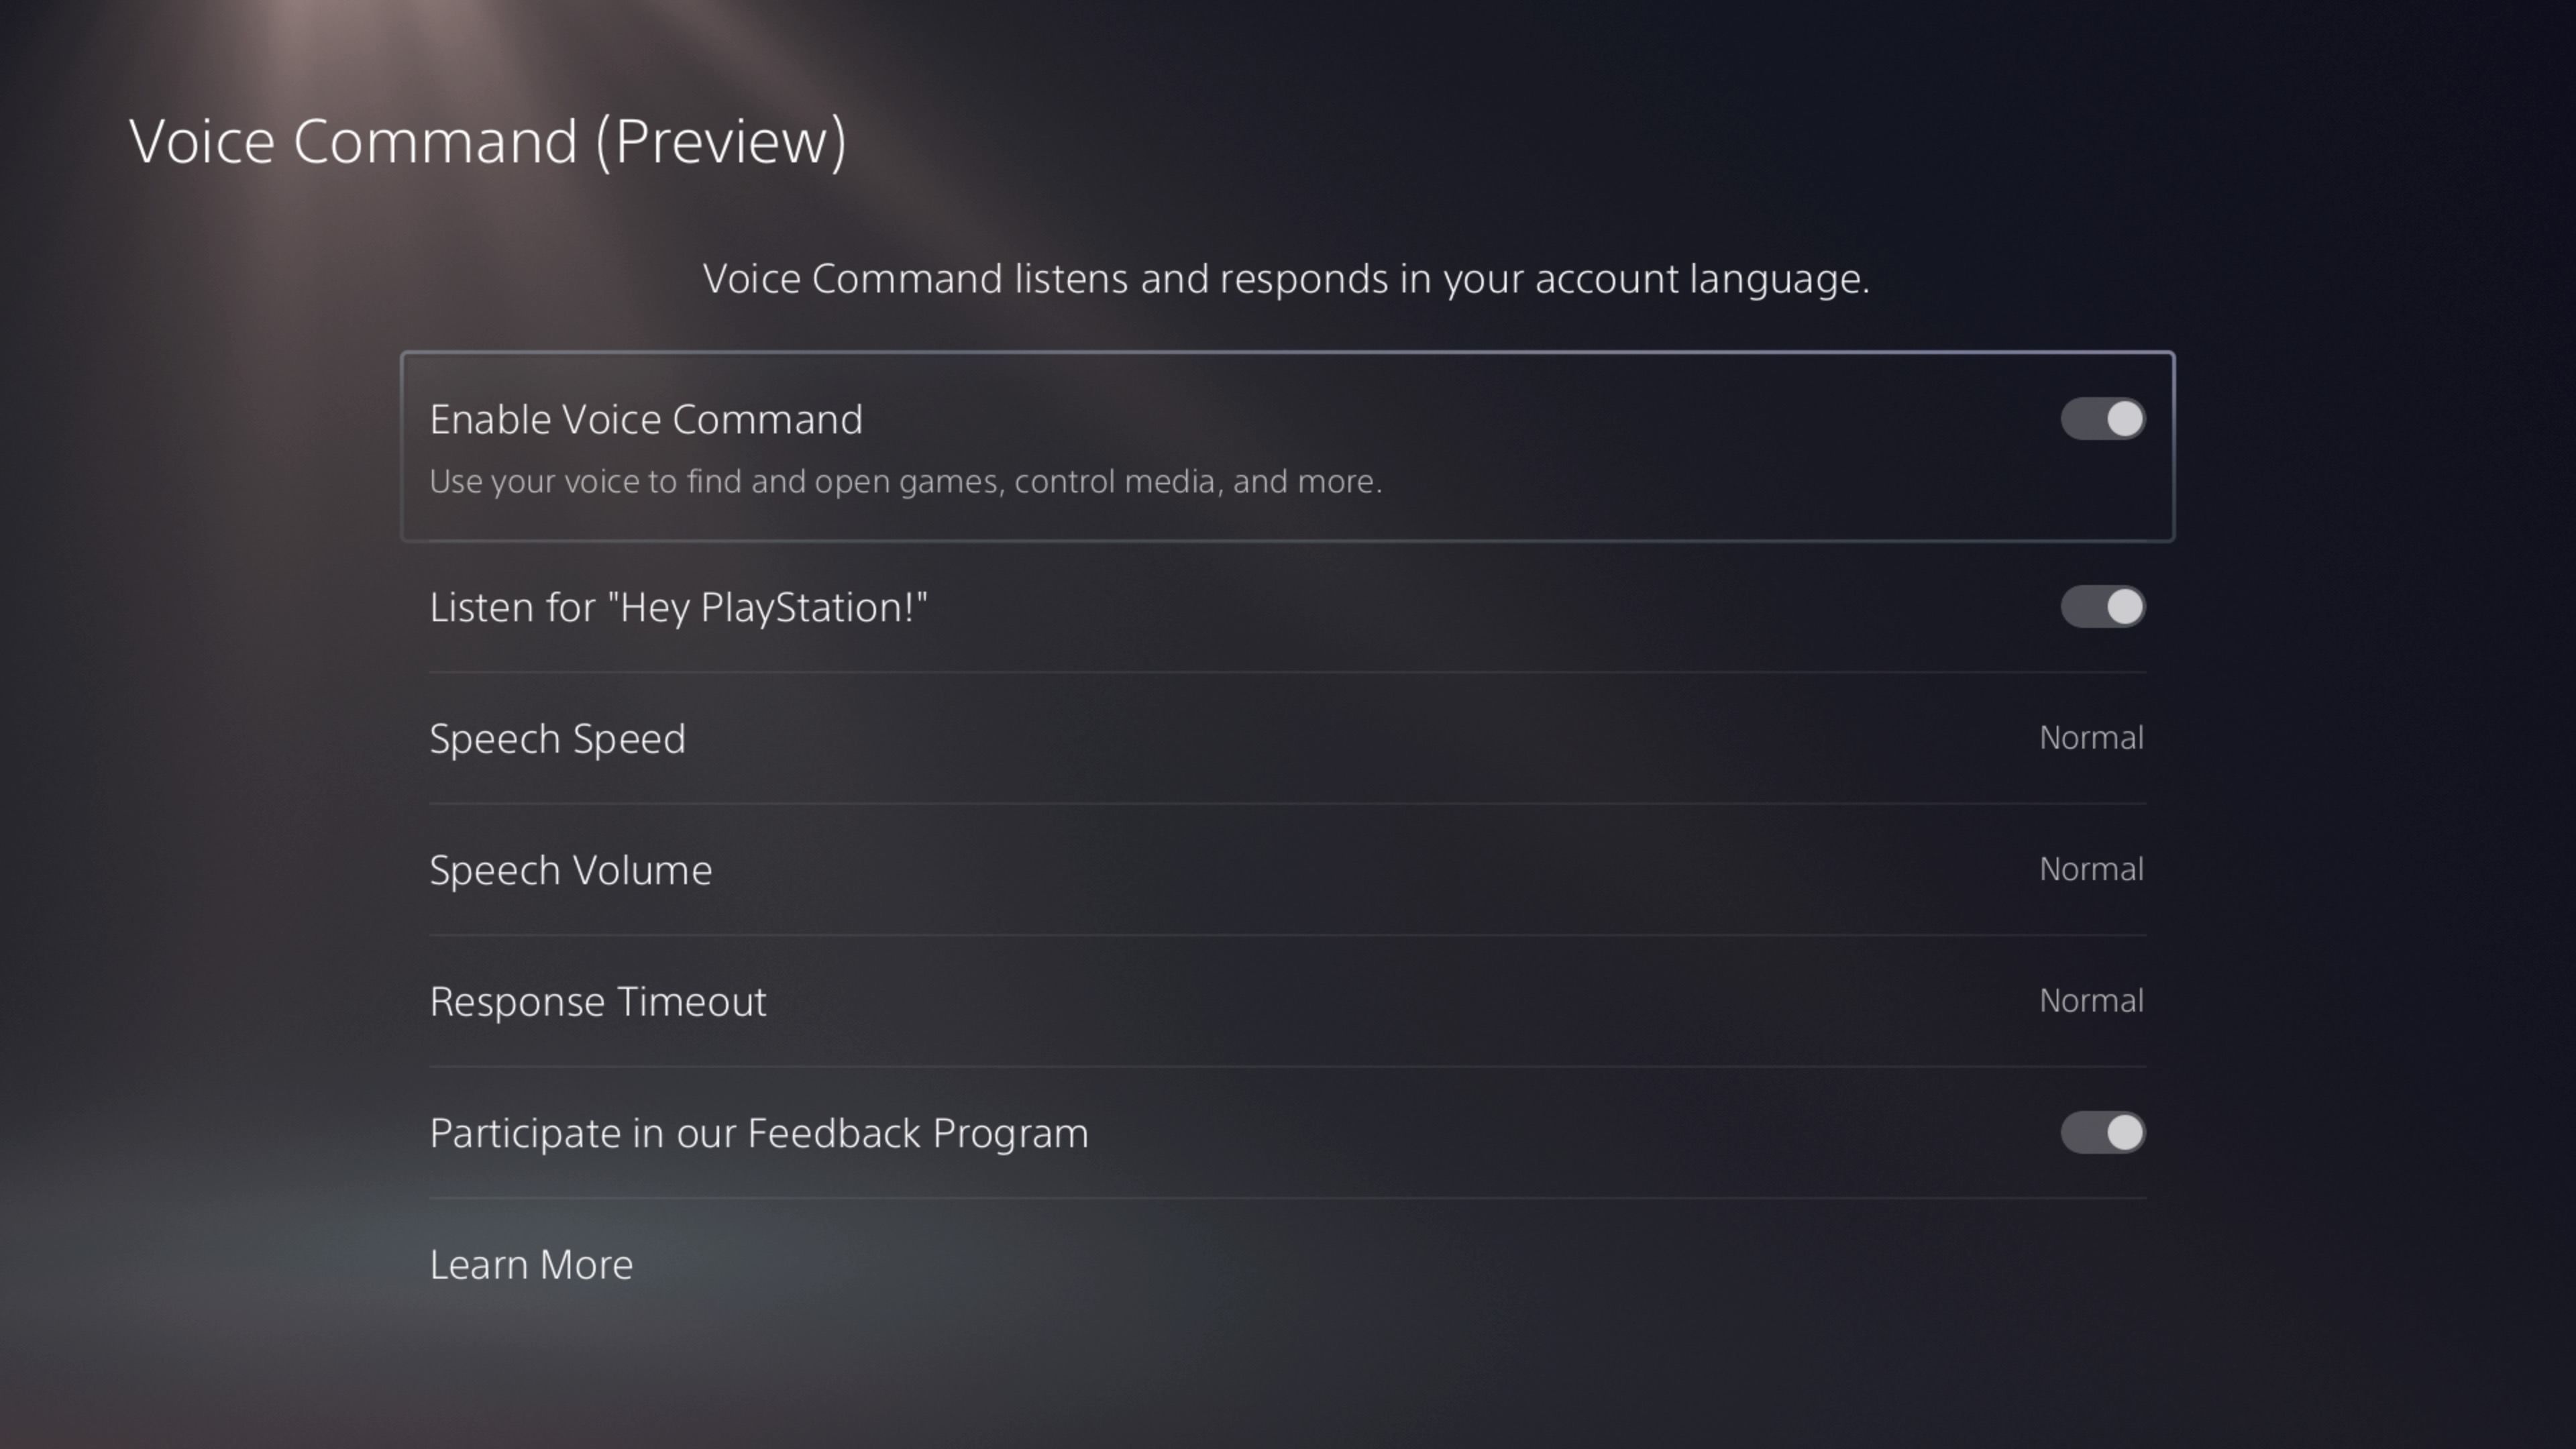Toggle Enable Voice Command switch
This screenshot has height=1449, width=2576.
[2102, 417]
